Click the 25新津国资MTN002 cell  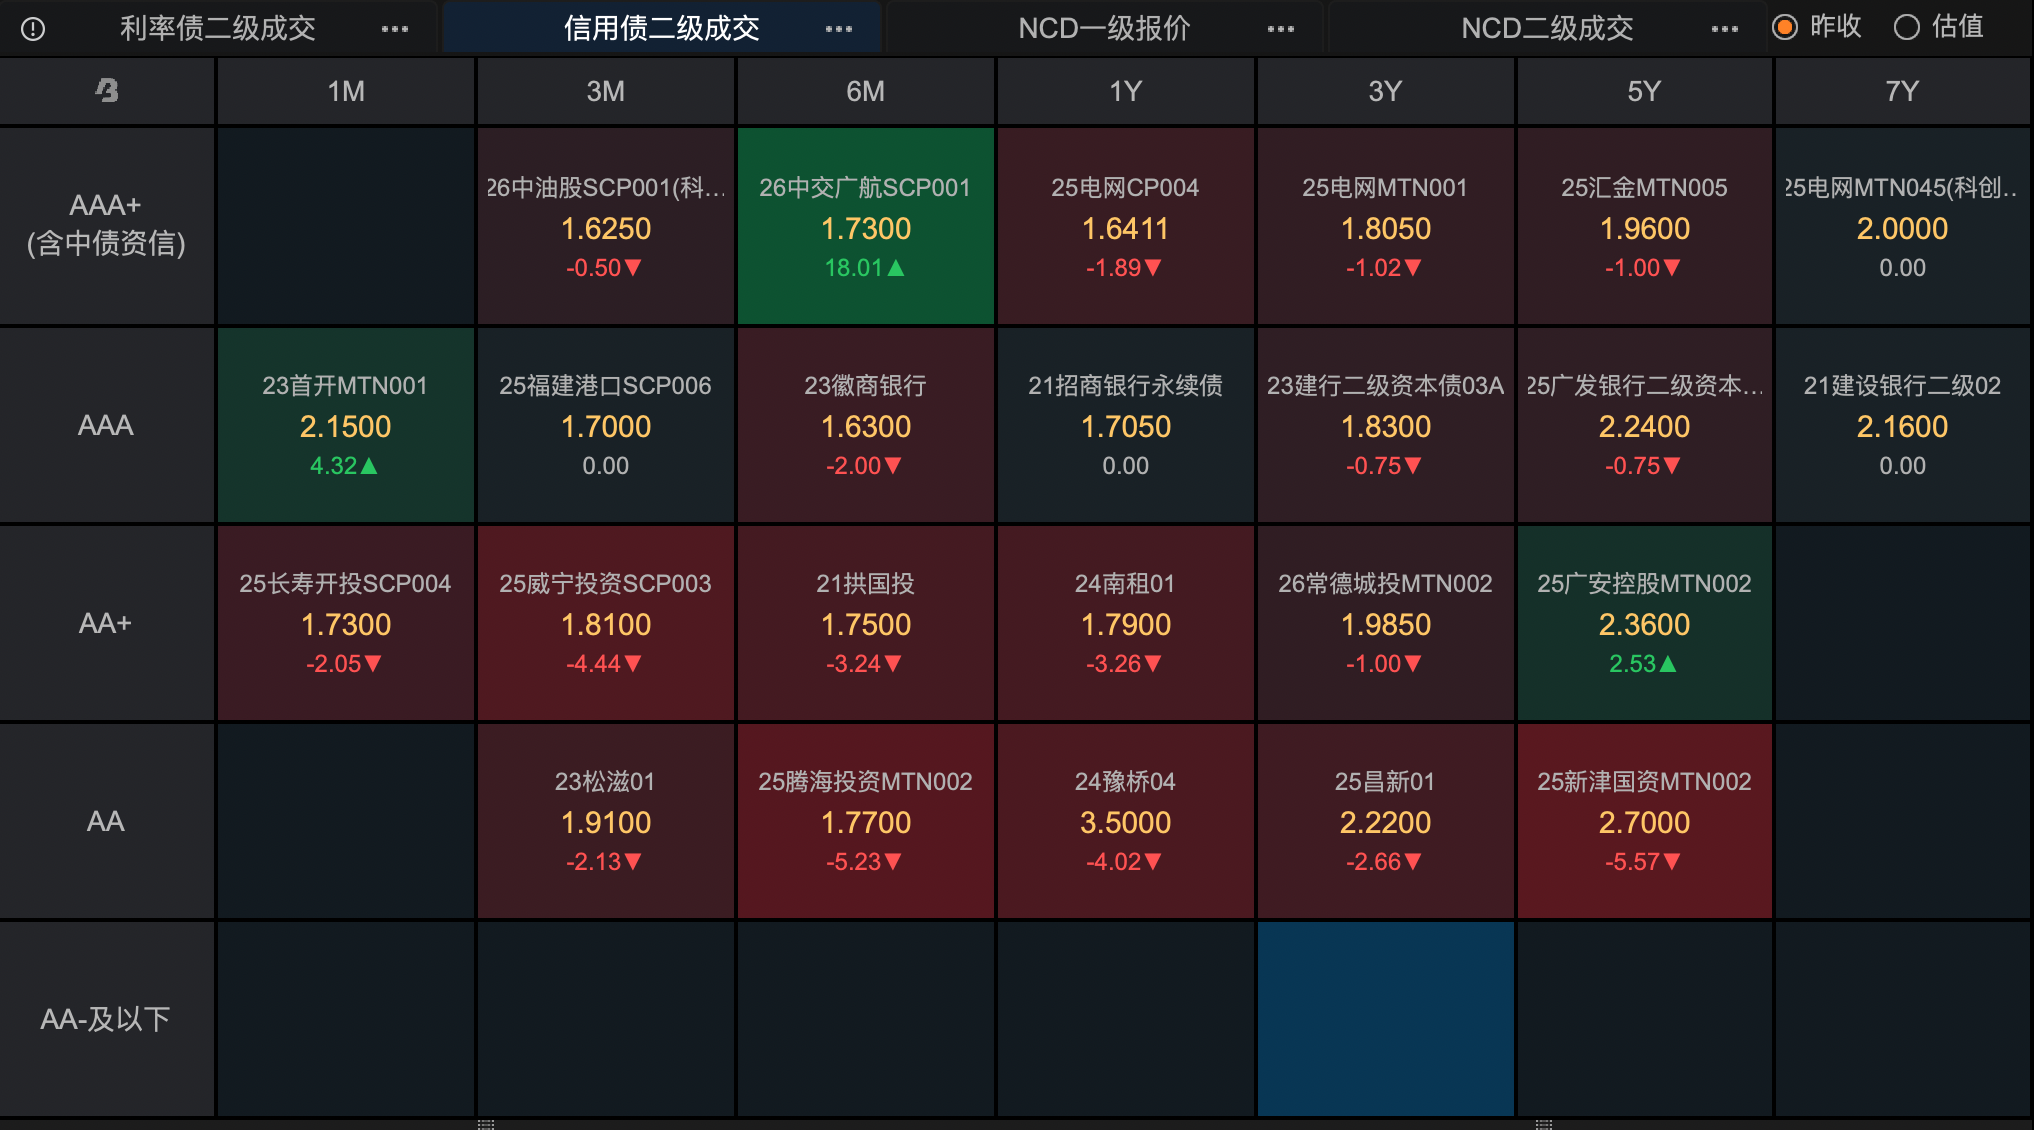pos(1644,821)
